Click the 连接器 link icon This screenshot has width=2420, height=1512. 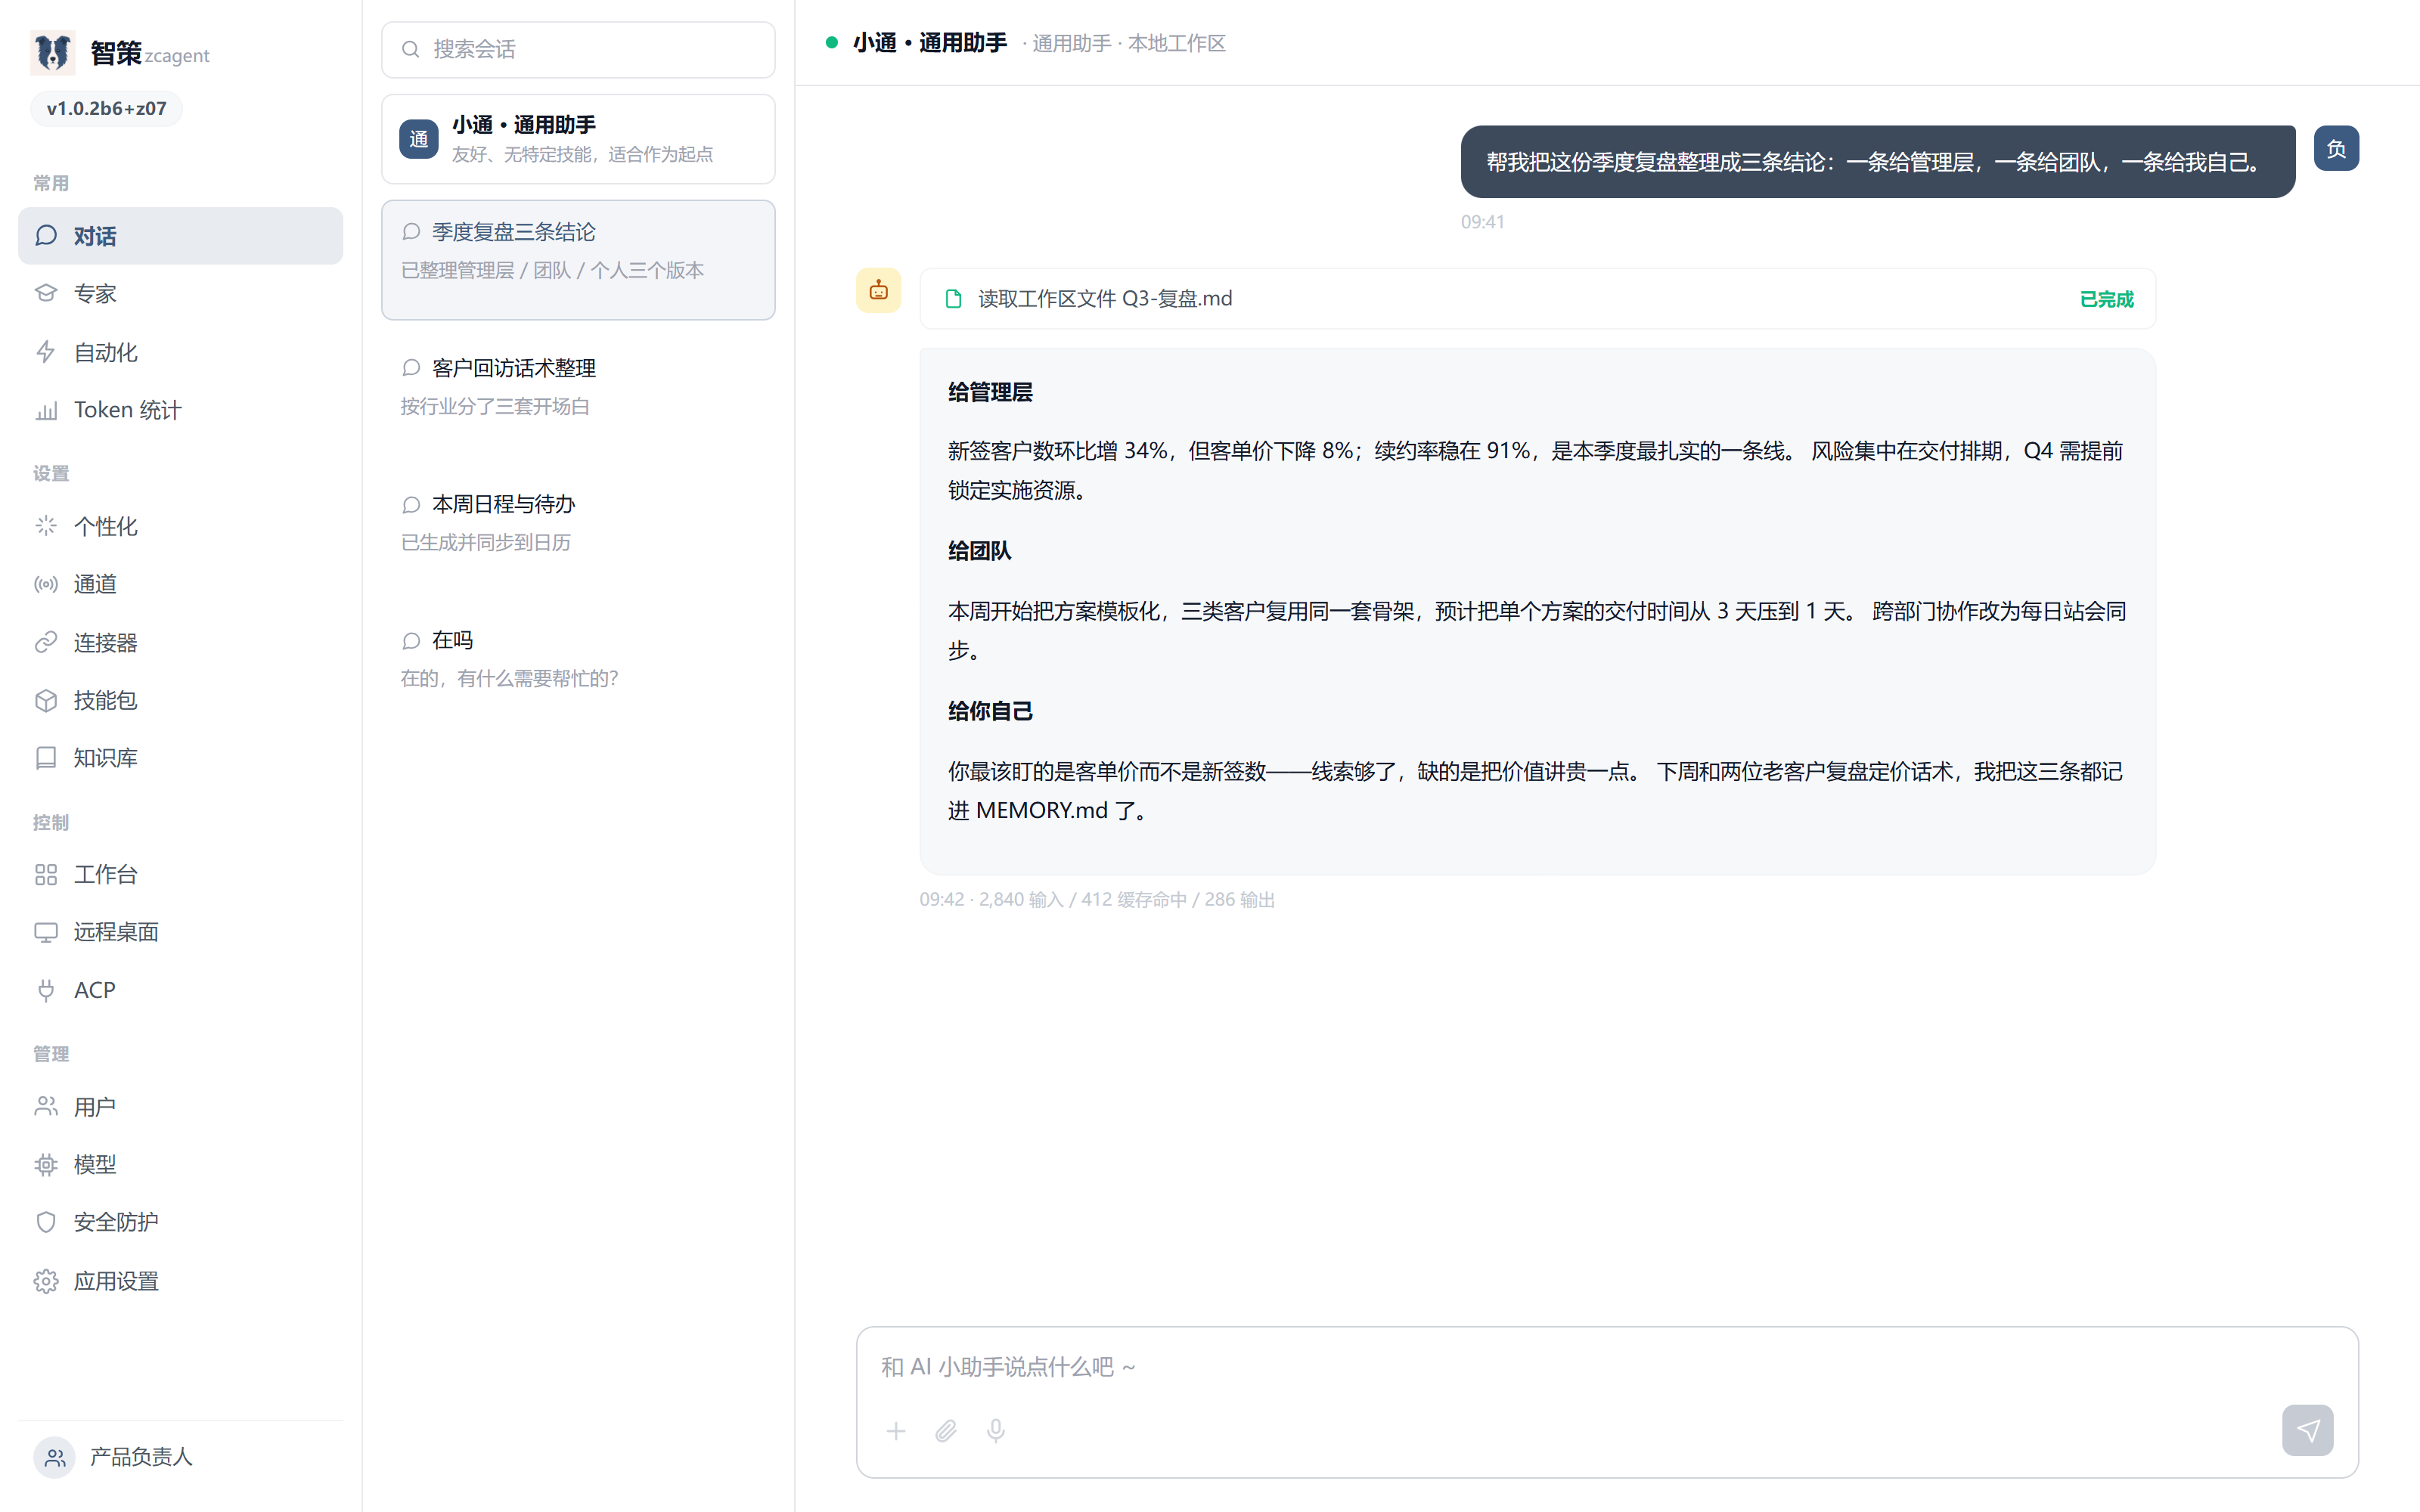pos(46,642)
